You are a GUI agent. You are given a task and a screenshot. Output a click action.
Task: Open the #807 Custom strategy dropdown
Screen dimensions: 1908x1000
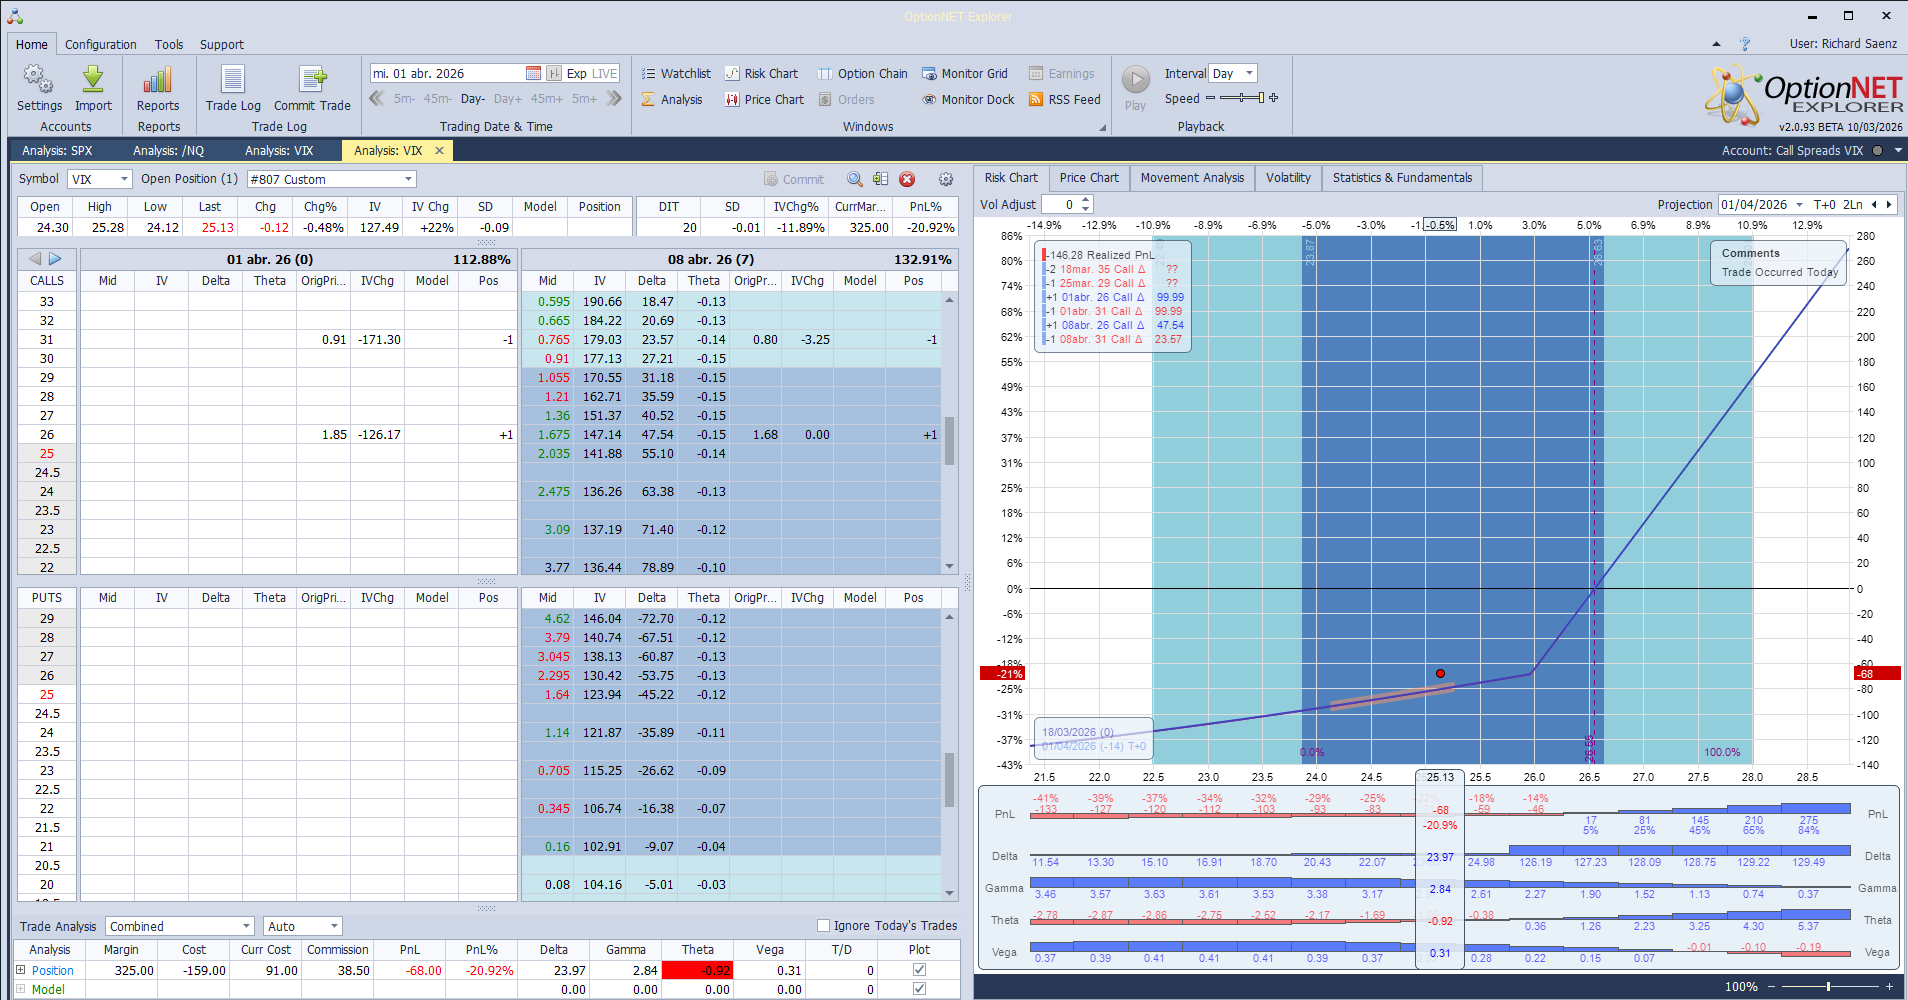[x=406, y=179]
